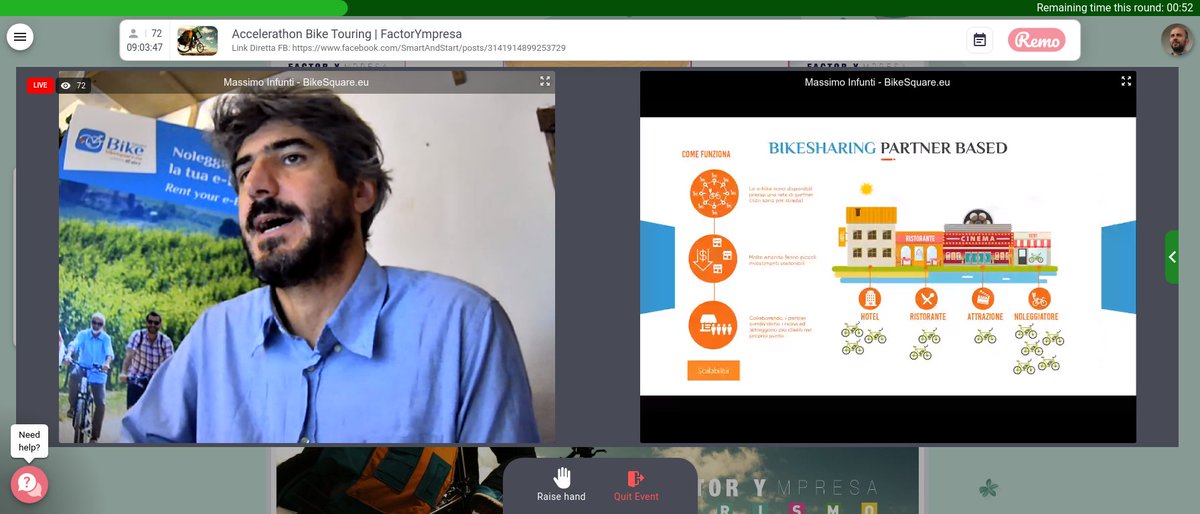Click the Come Funziona heading

pos(706,155)
